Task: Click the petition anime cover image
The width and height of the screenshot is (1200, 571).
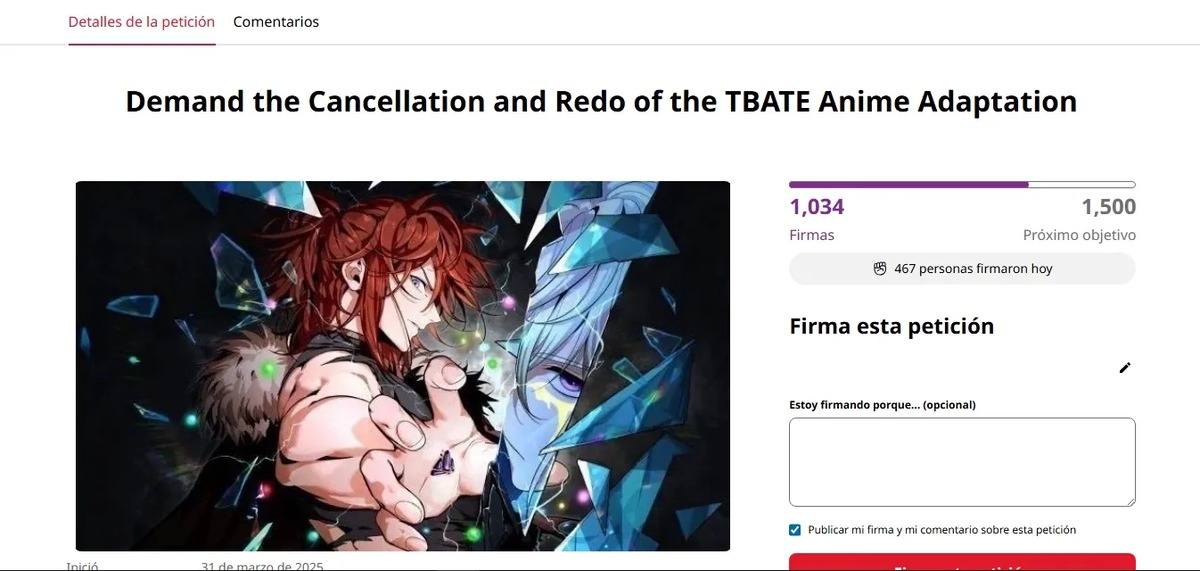Action: 403,365
